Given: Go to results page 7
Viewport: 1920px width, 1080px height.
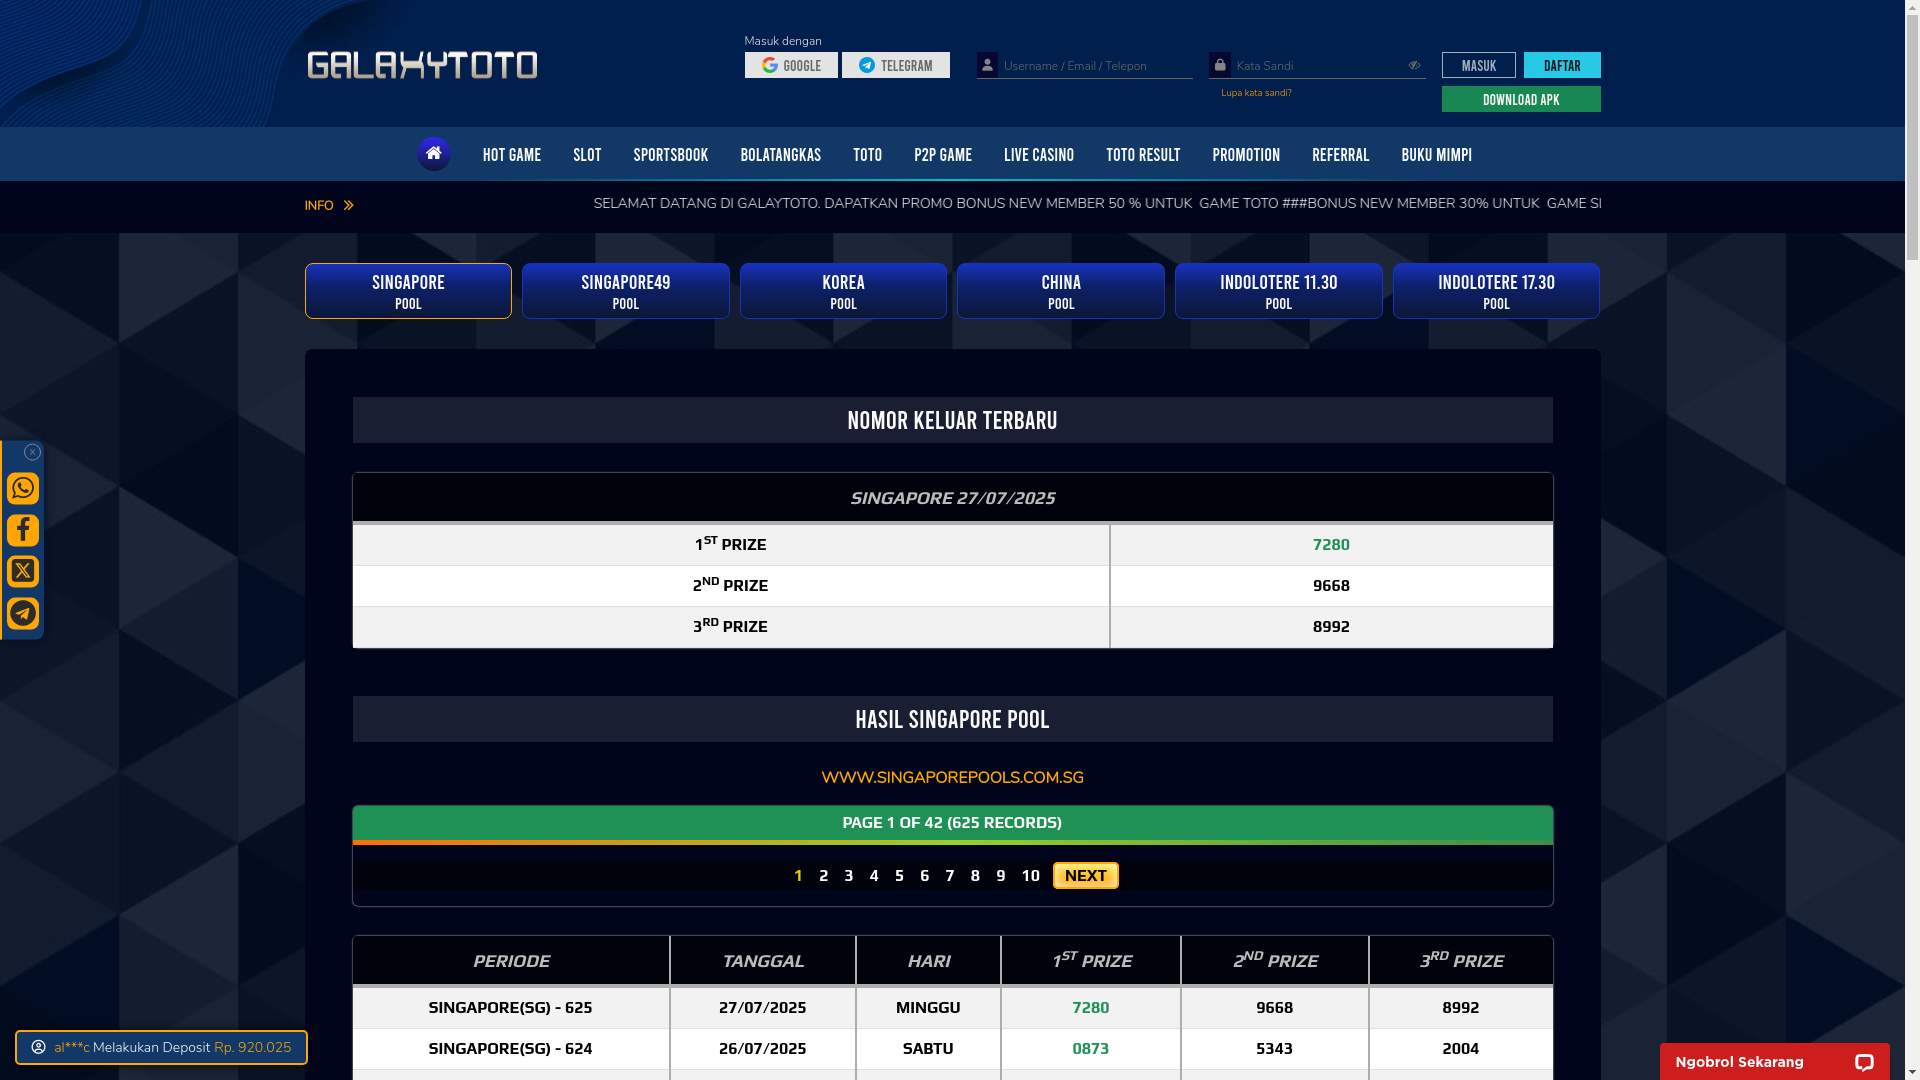Looking at the screenshot, I should [x=950, y=875].
